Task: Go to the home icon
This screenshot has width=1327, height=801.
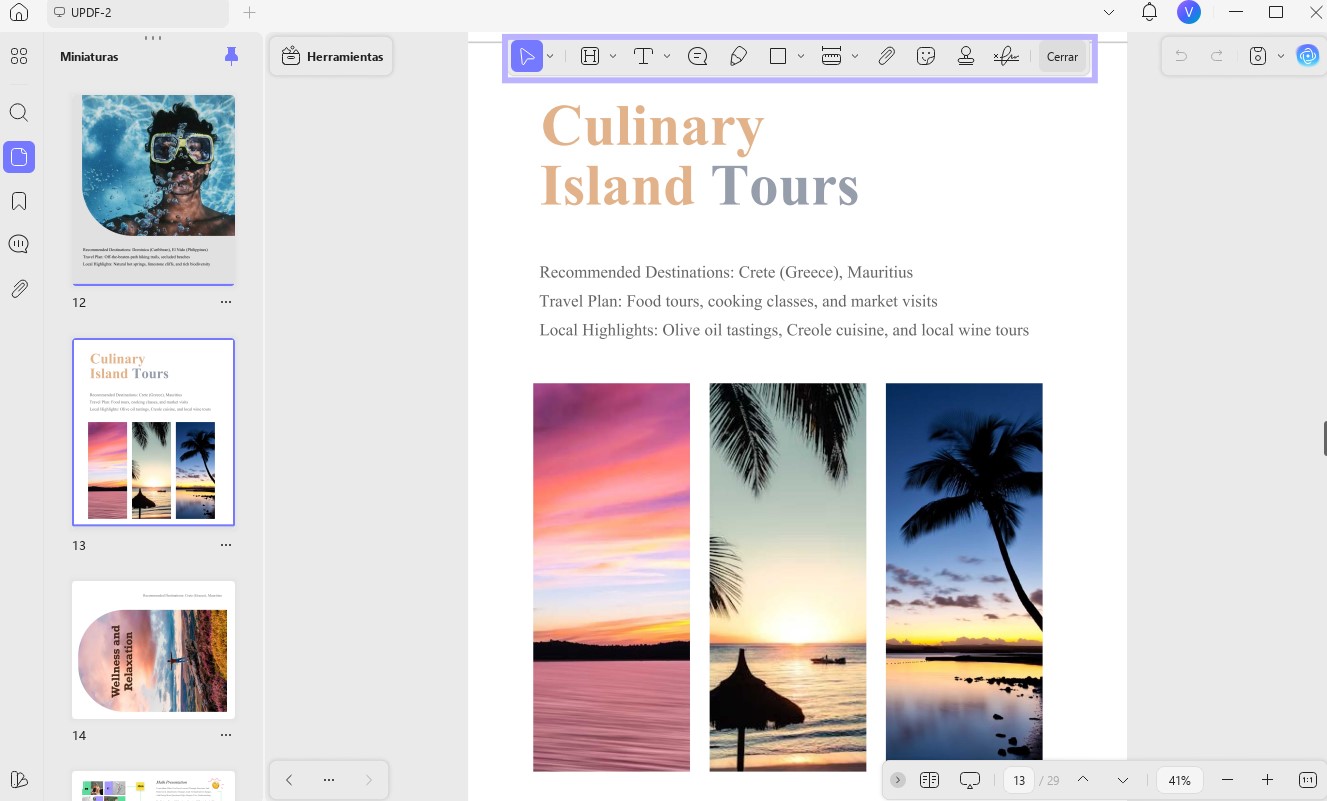Action: click(x=18, y=12)
